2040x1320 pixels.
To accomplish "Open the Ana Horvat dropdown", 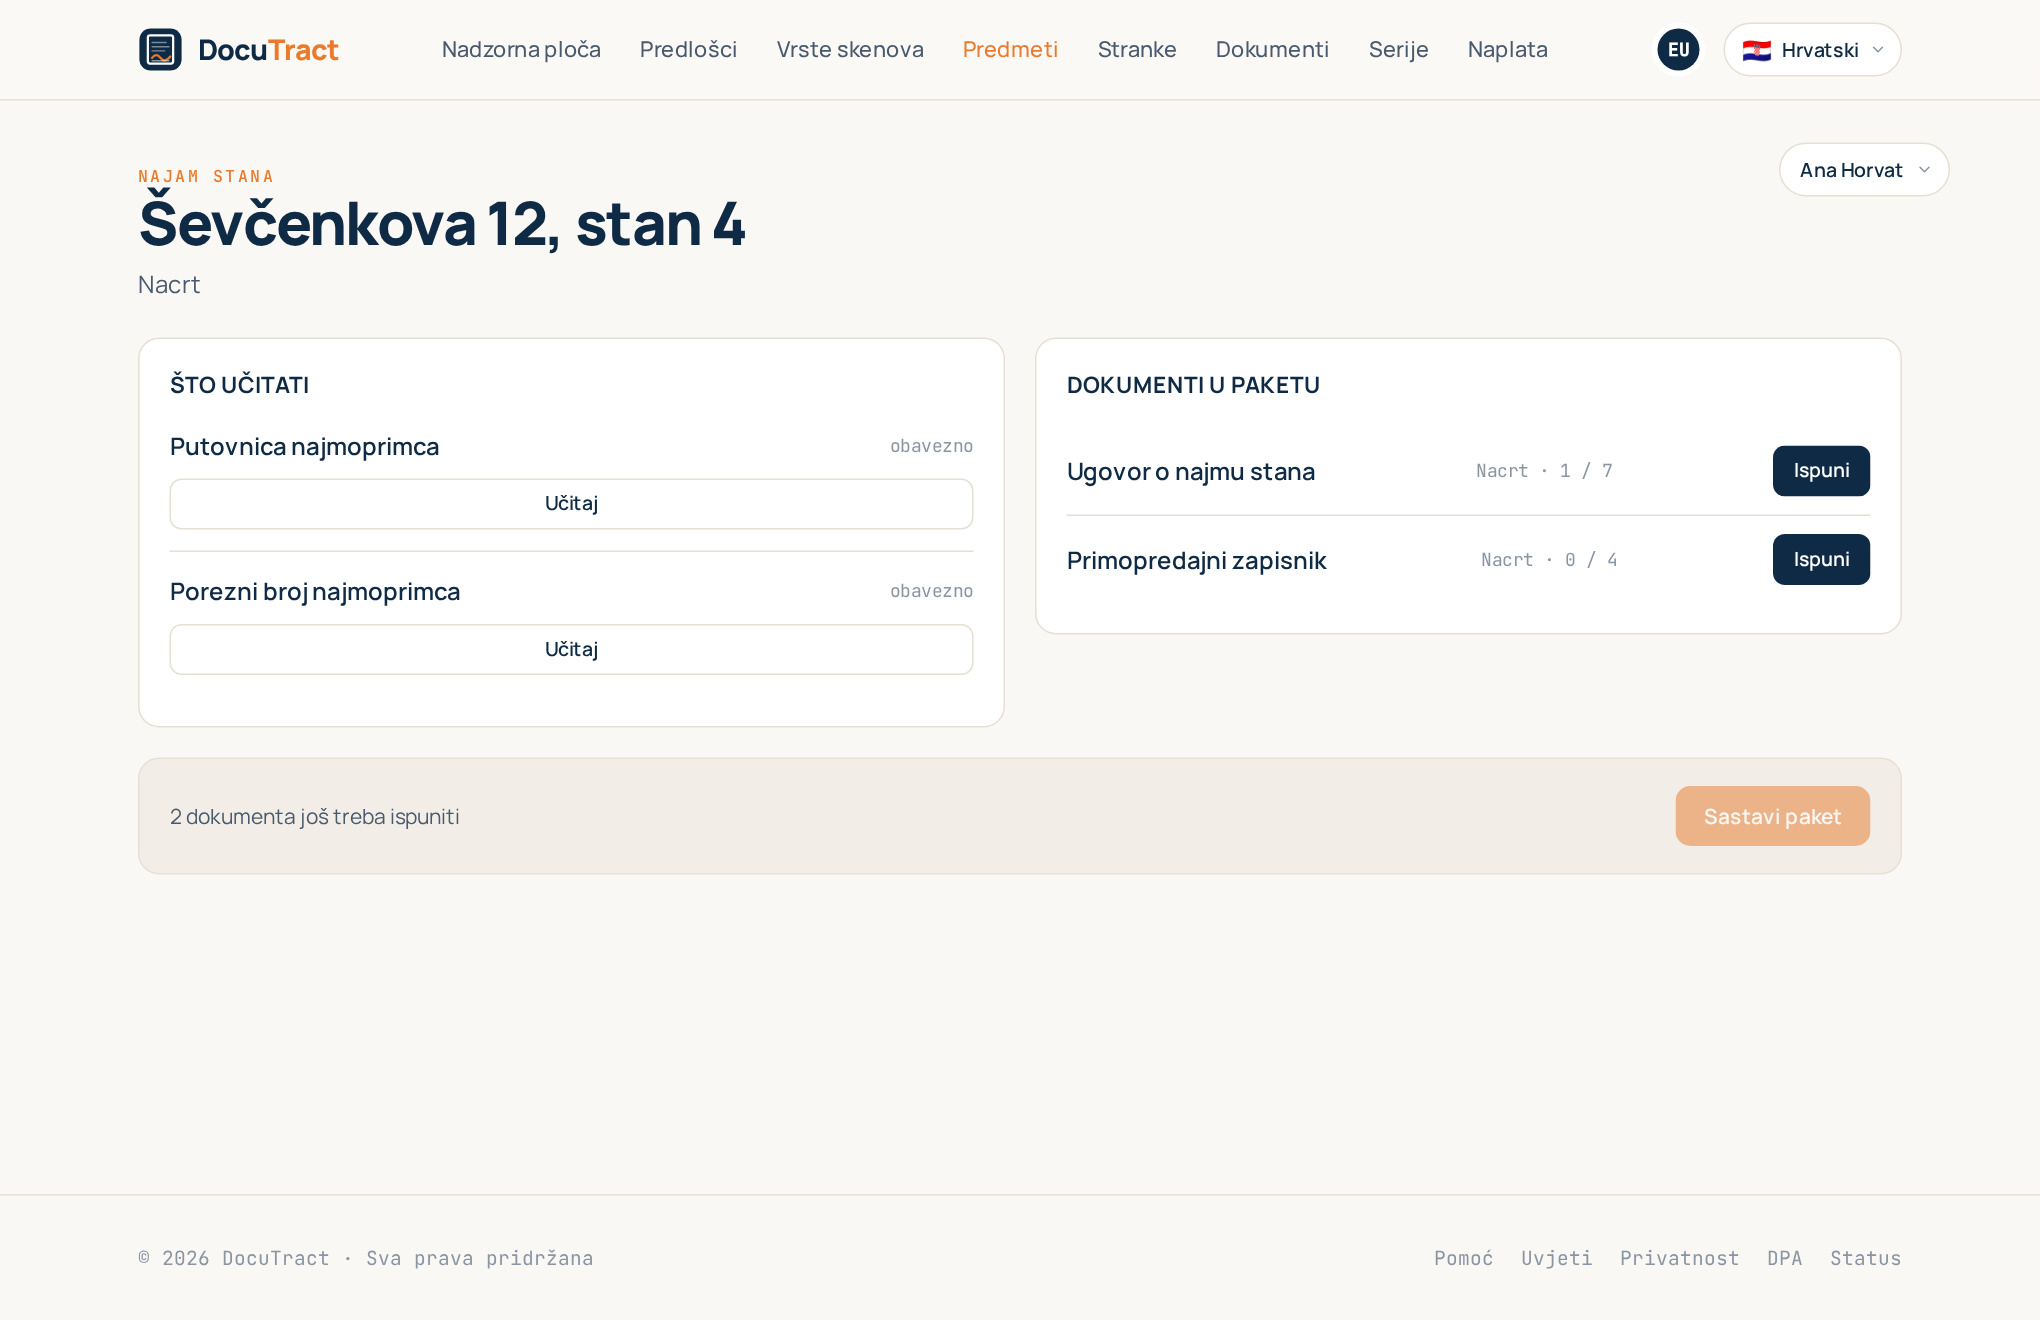I will (x=1864, y=170).
